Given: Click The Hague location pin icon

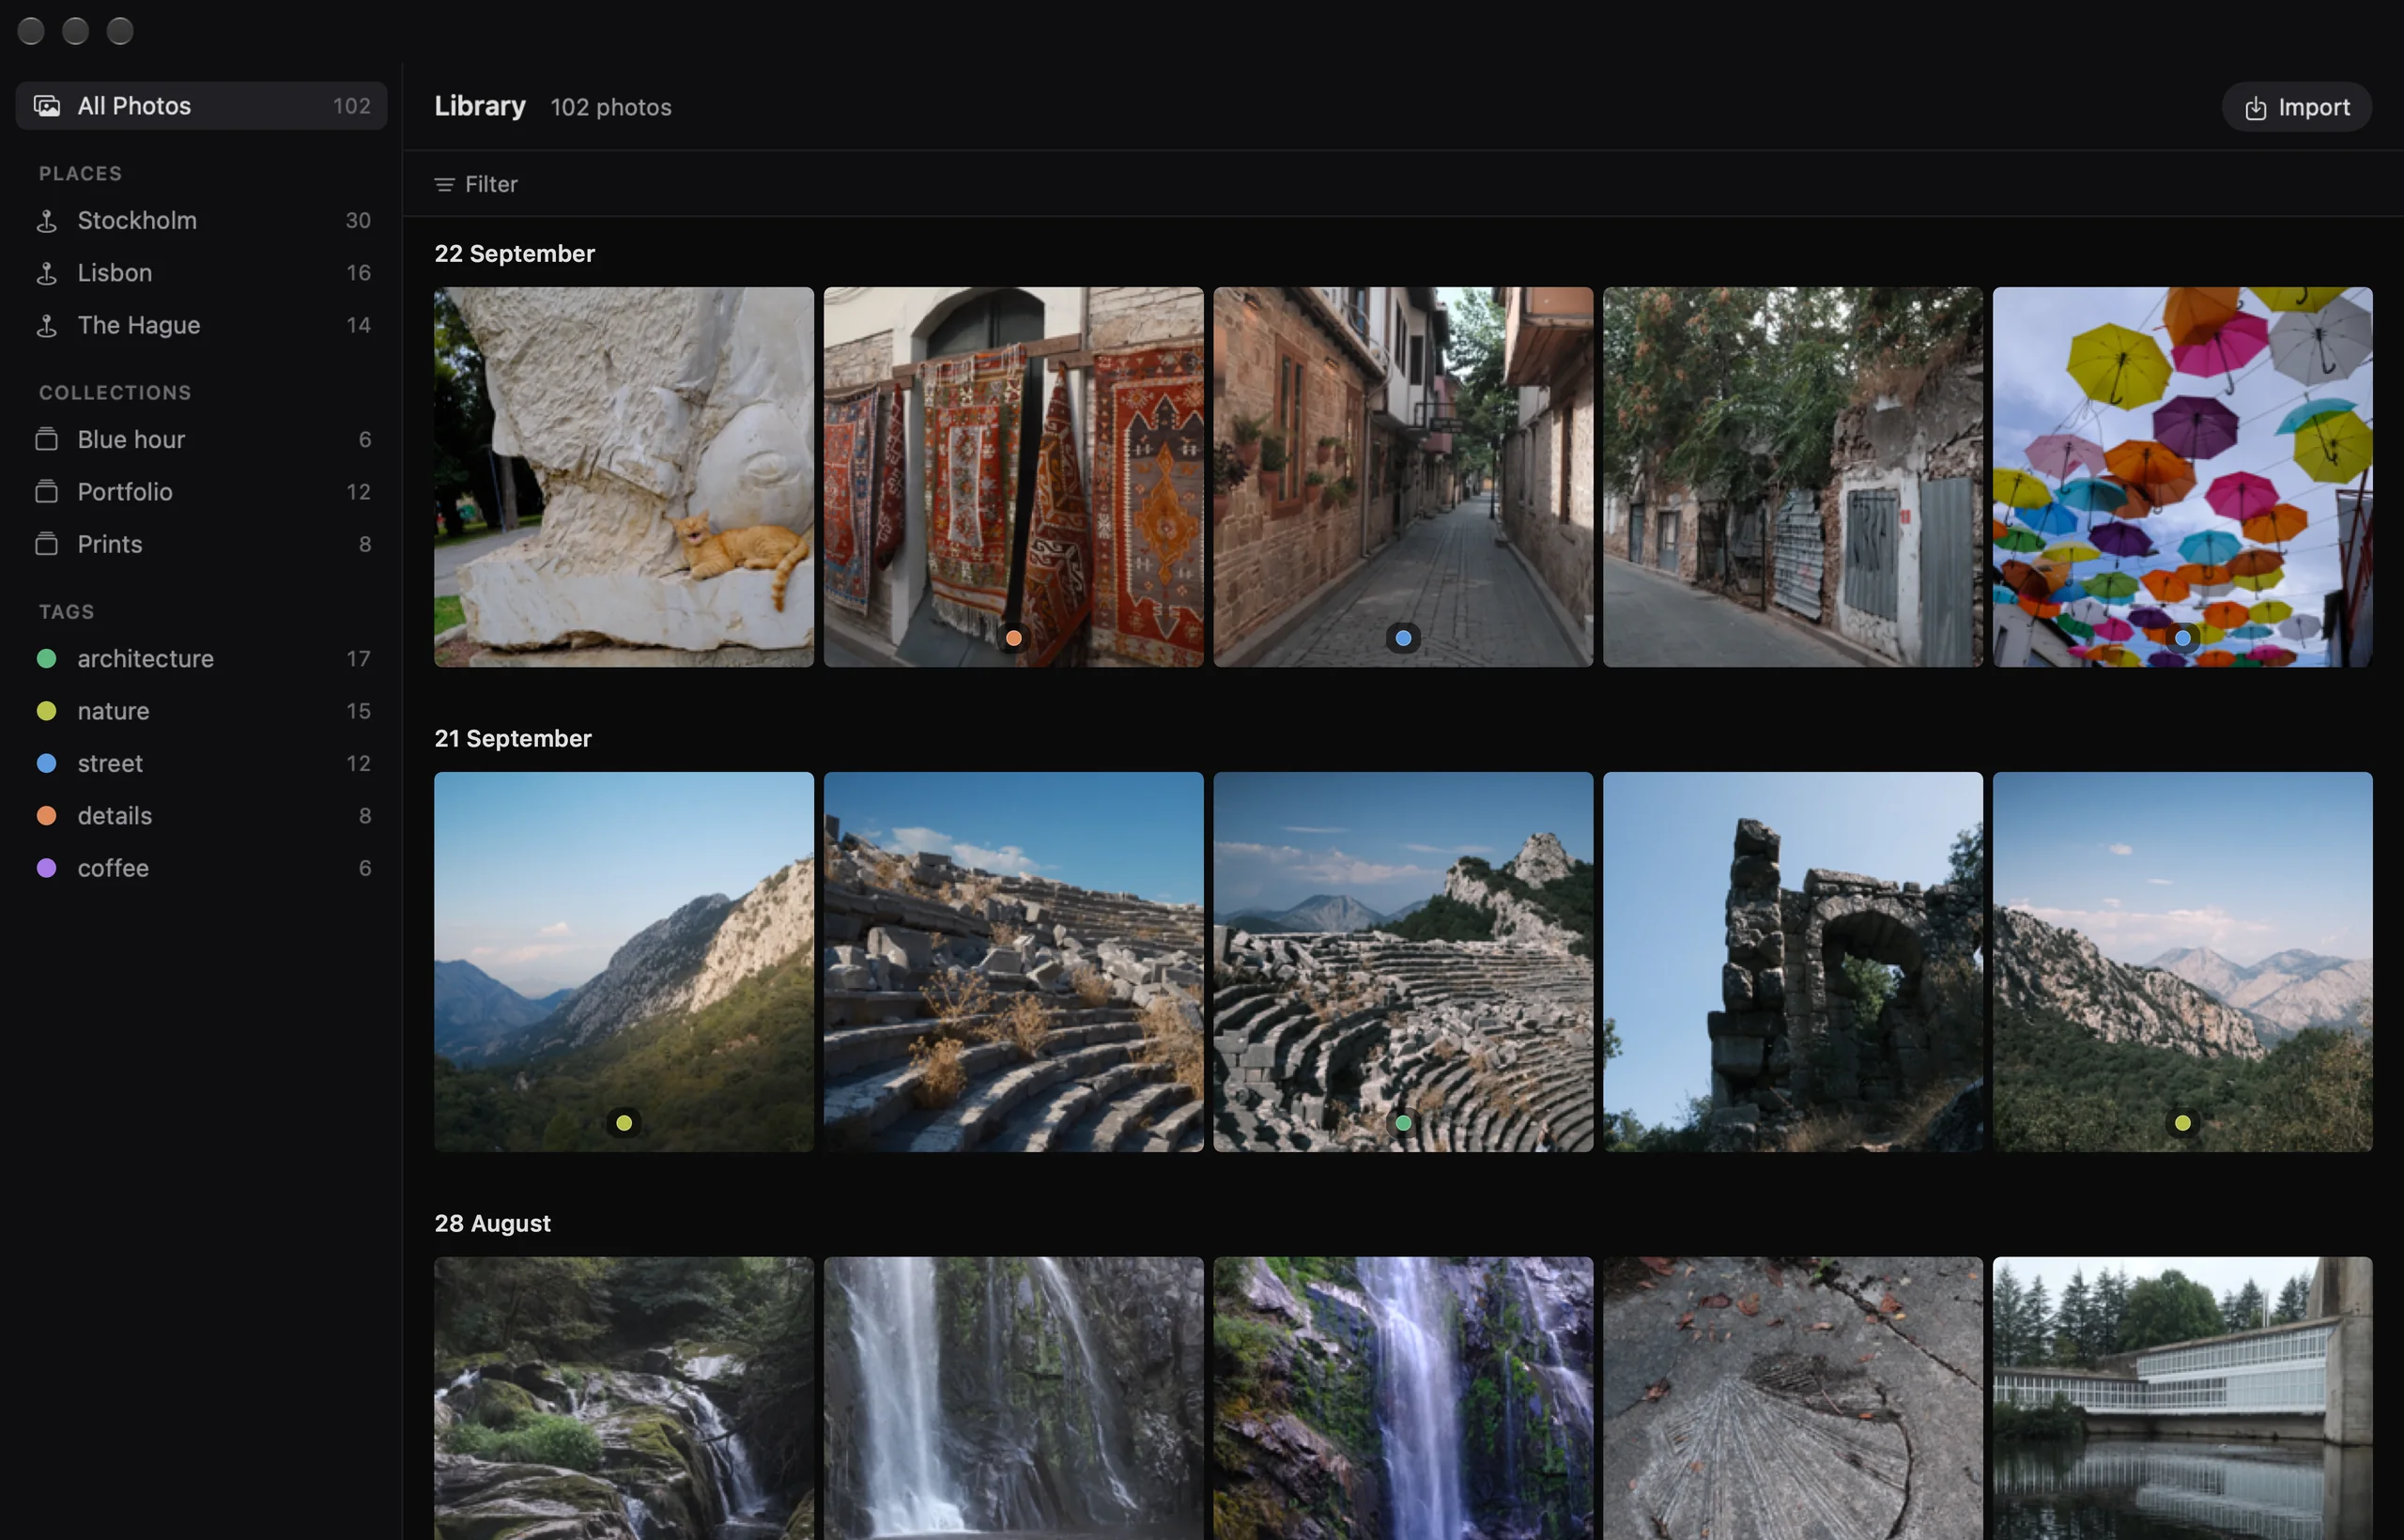Looking at the screenshot, I should pos(47,325).
